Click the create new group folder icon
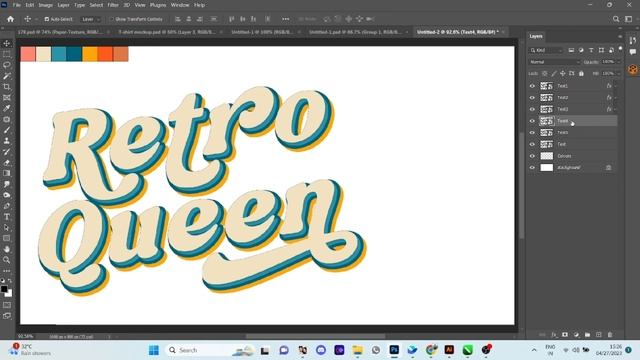The image size is (640, 360). coord(587,335)
